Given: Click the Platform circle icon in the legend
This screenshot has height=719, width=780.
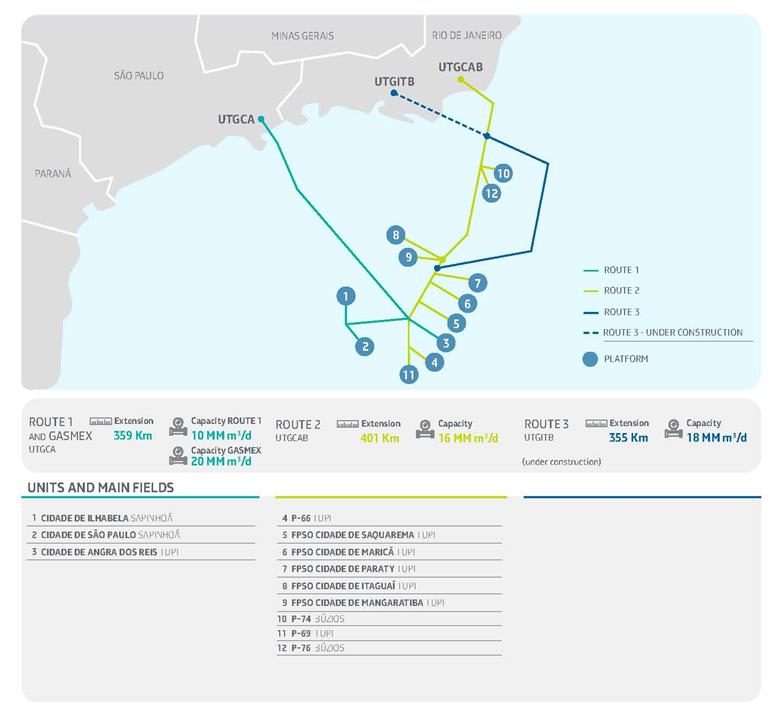Looking at the screenshot, I should click(x=593, y=357).
